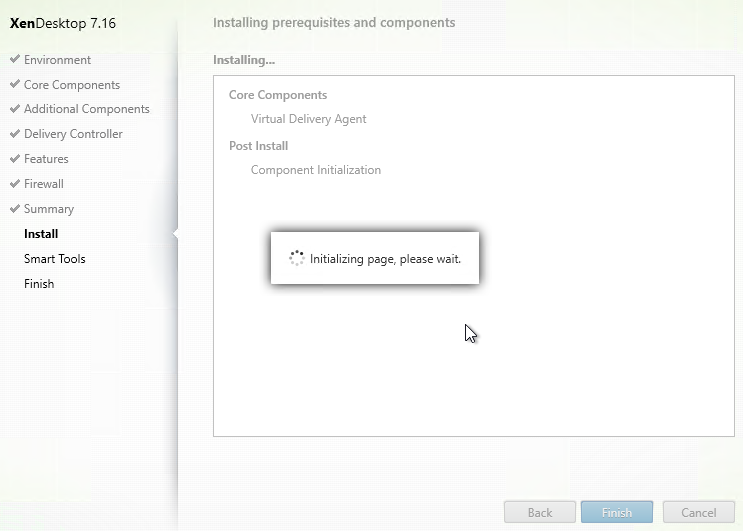Click the Installing... status text

244,60
